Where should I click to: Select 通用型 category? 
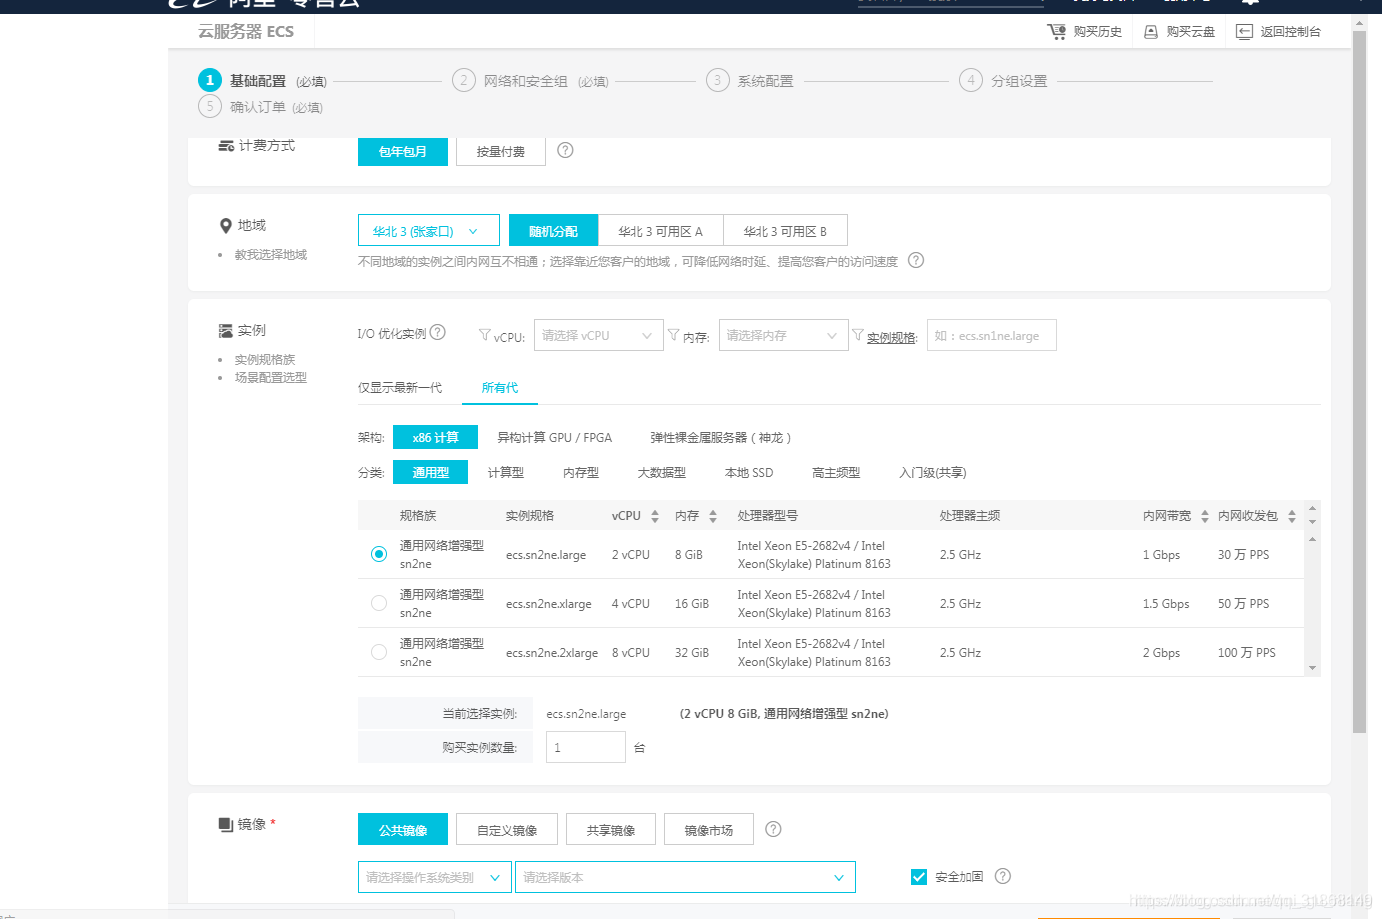click(x=431, y=472)
